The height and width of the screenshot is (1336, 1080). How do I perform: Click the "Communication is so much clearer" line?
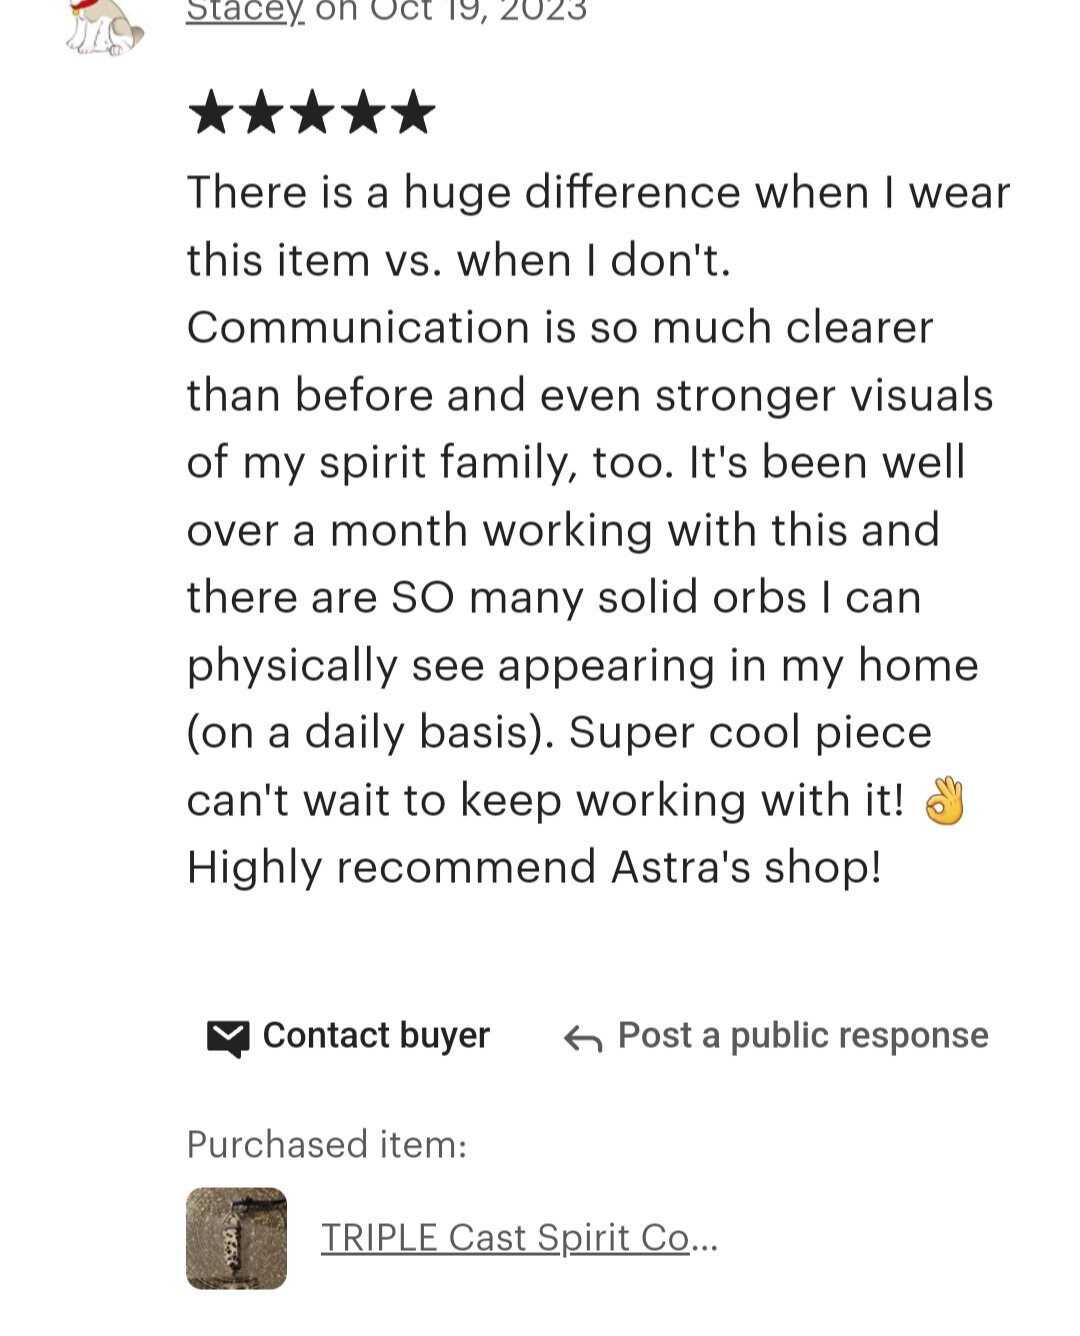560,328
